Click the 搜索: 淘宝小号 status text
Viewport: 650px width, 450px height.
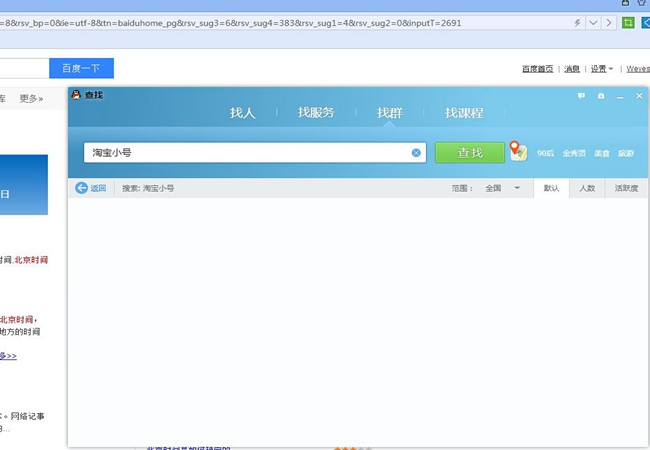[148, 188]
